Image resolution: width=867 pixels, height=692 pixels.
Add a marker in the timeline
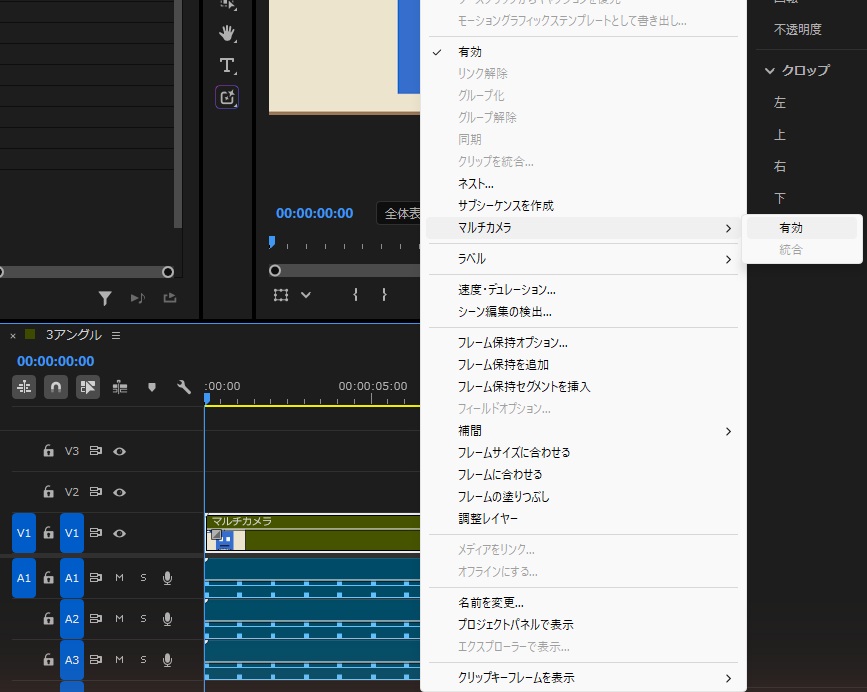tap(152, 387)
